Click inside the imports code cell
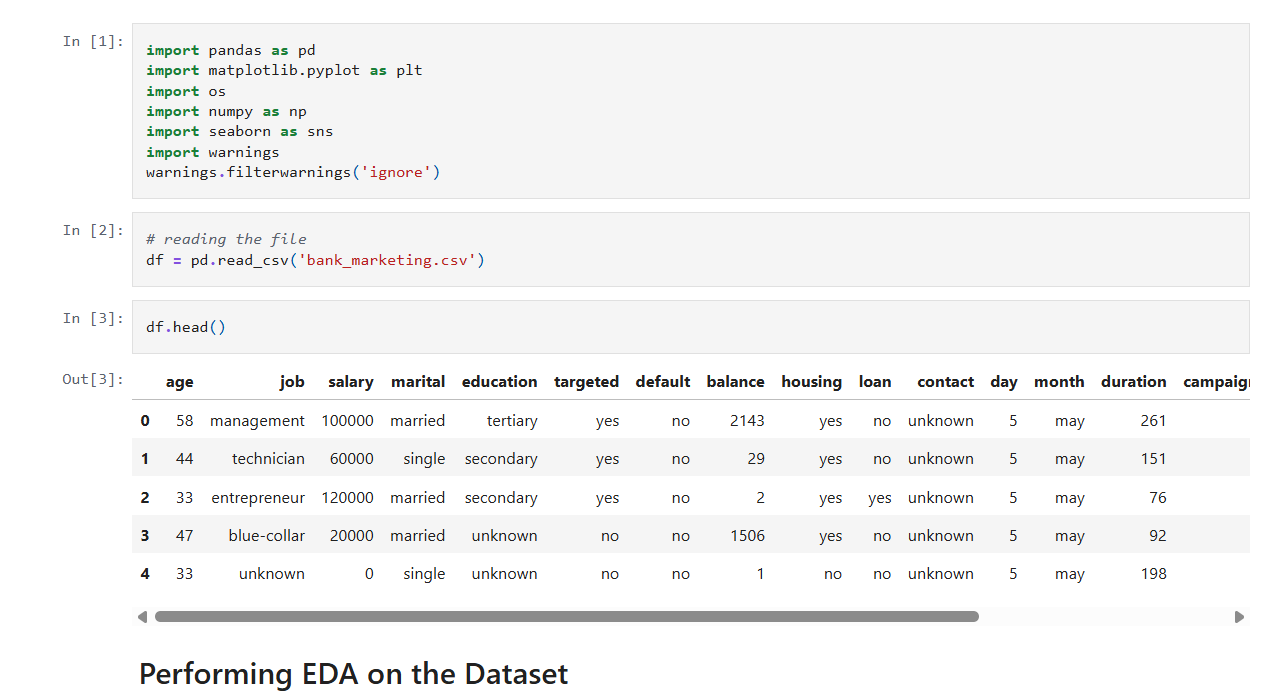The width and height of the screenshot is (1275, 698). (690, 111)
